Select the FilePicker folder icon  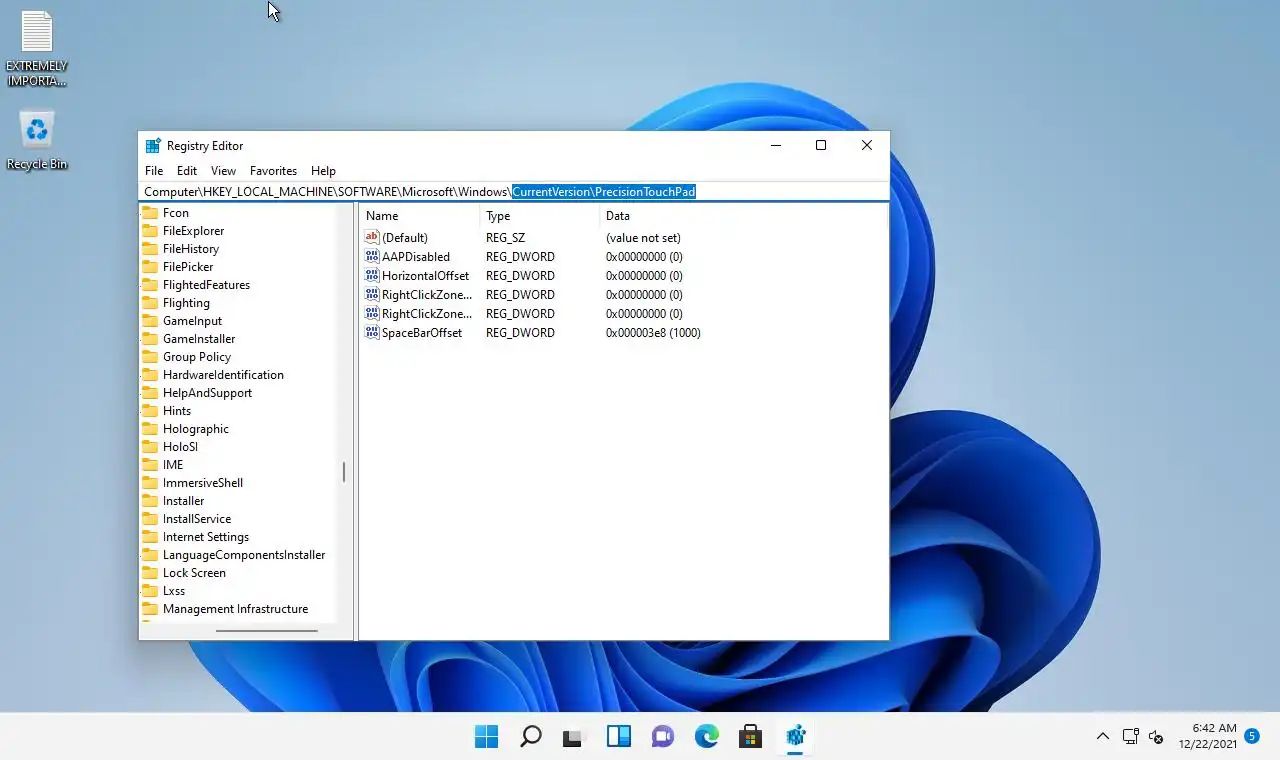click(x=150, y=267)
